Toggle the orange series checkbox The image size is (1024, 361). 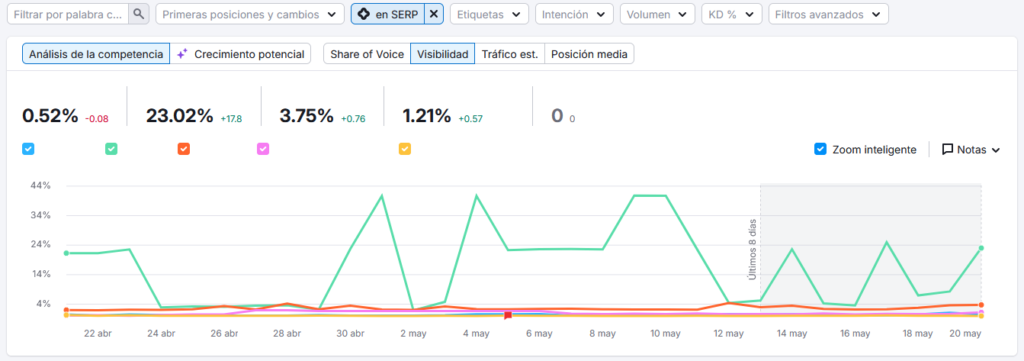pos(184,149)
